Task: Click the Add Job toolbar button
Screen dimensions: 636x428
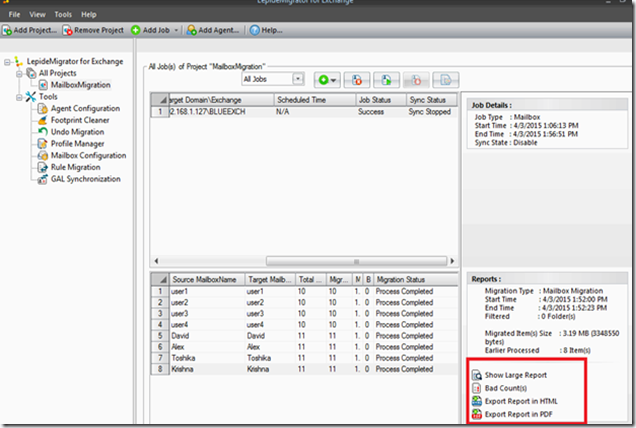Action: (x=150, y=30)
